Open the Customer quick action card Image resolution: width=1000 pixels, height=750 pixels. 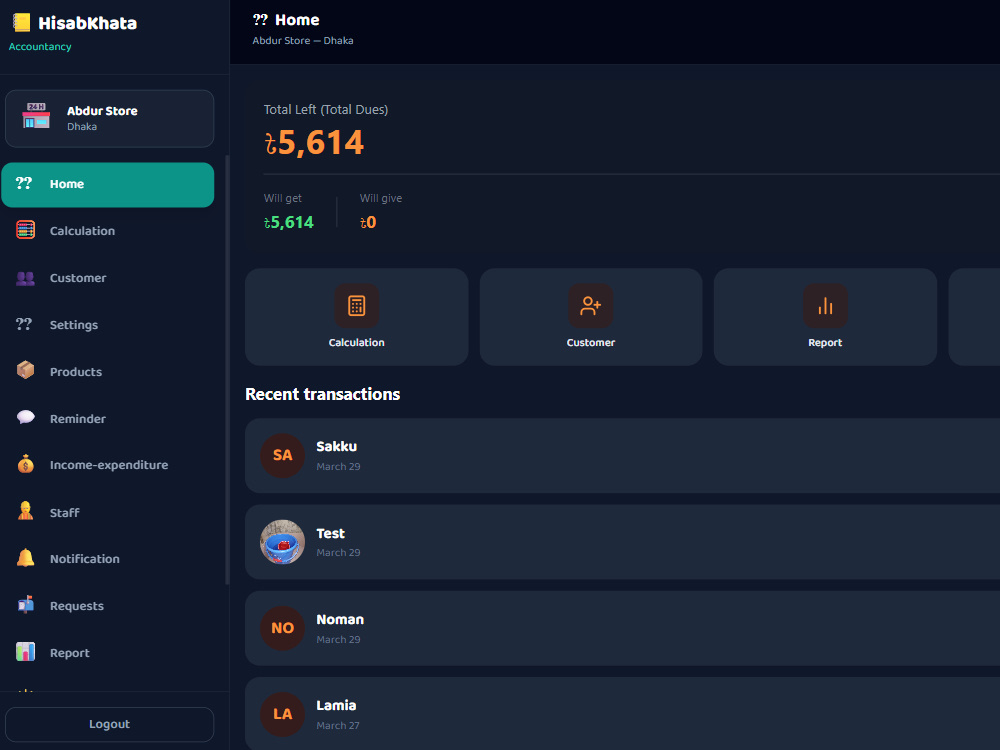coord(591,317)
